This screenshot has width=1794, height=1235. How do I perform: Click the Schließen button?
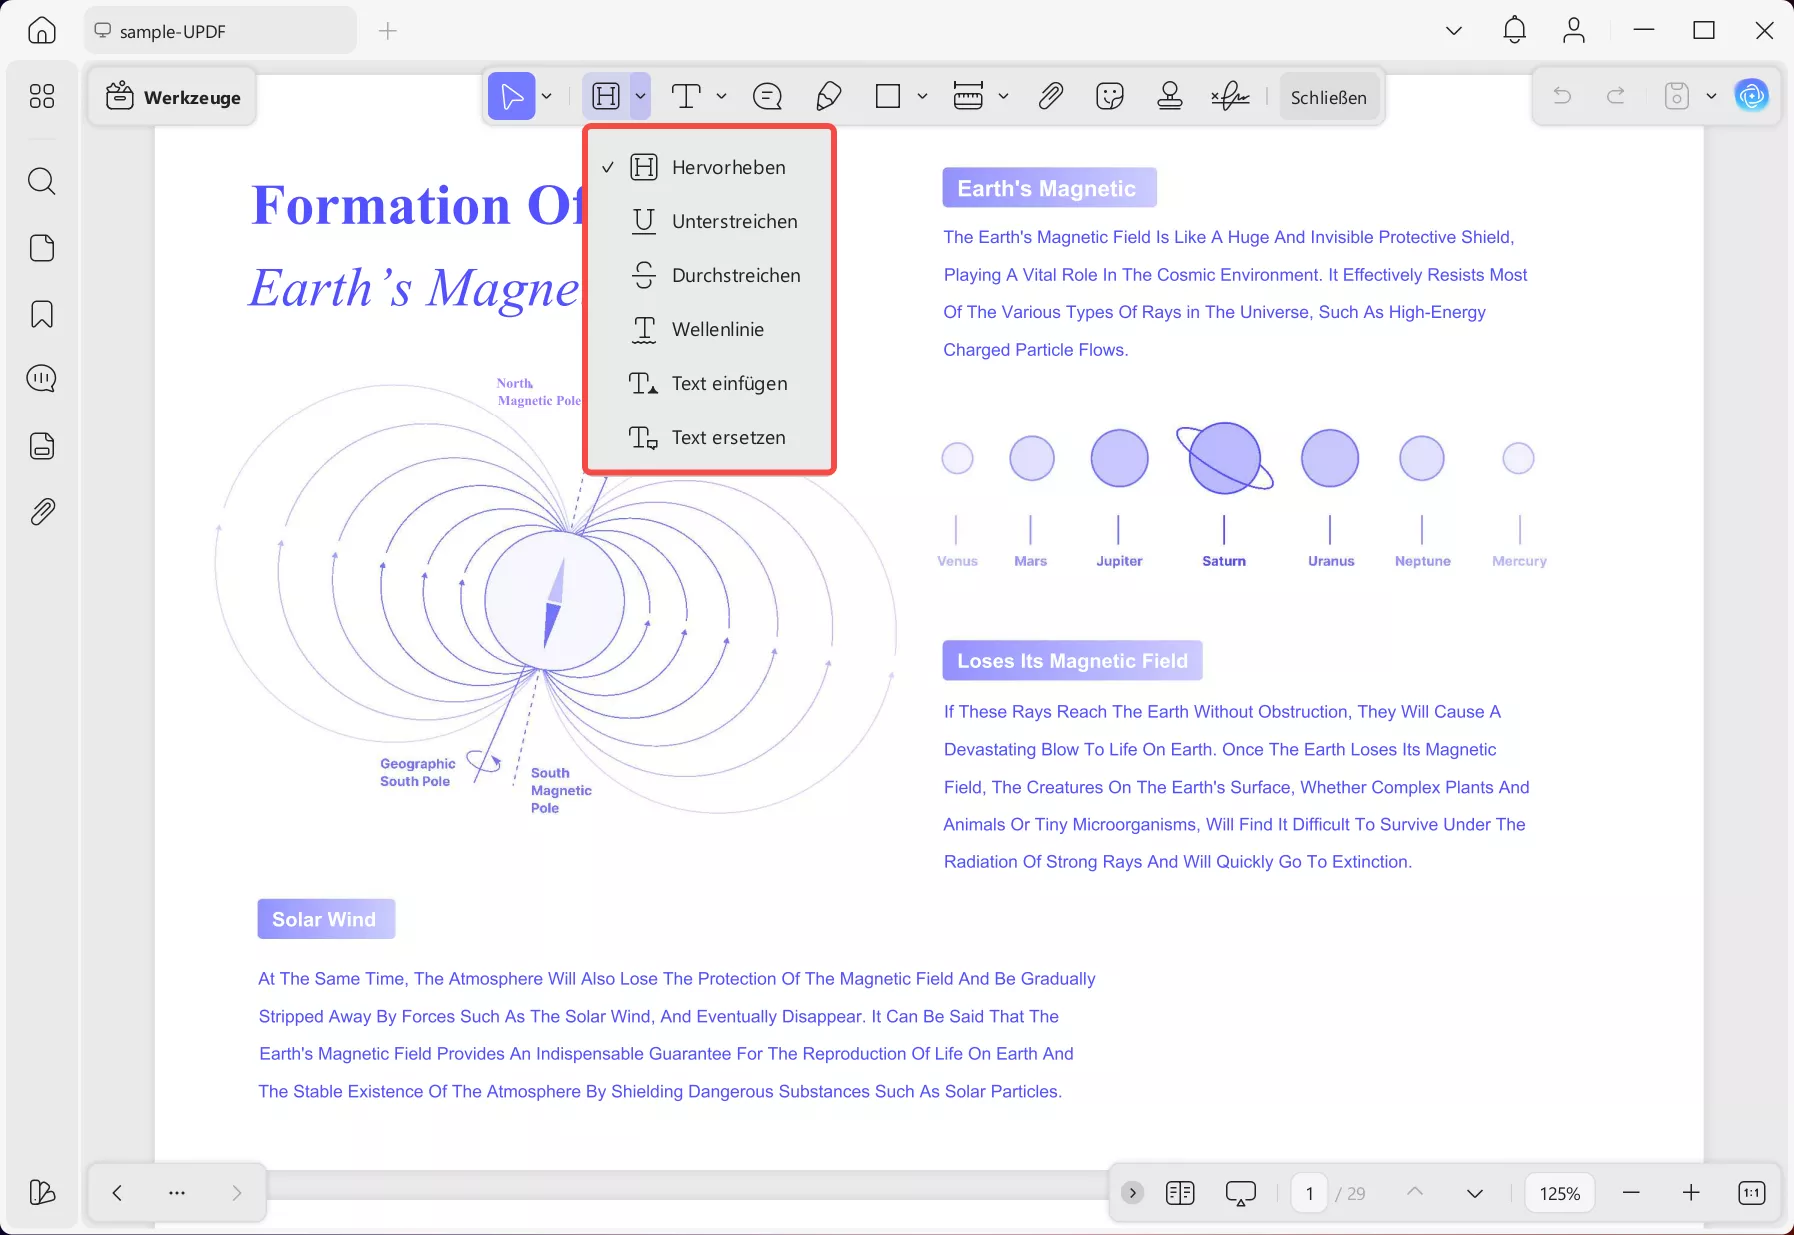coord(1328,97)
